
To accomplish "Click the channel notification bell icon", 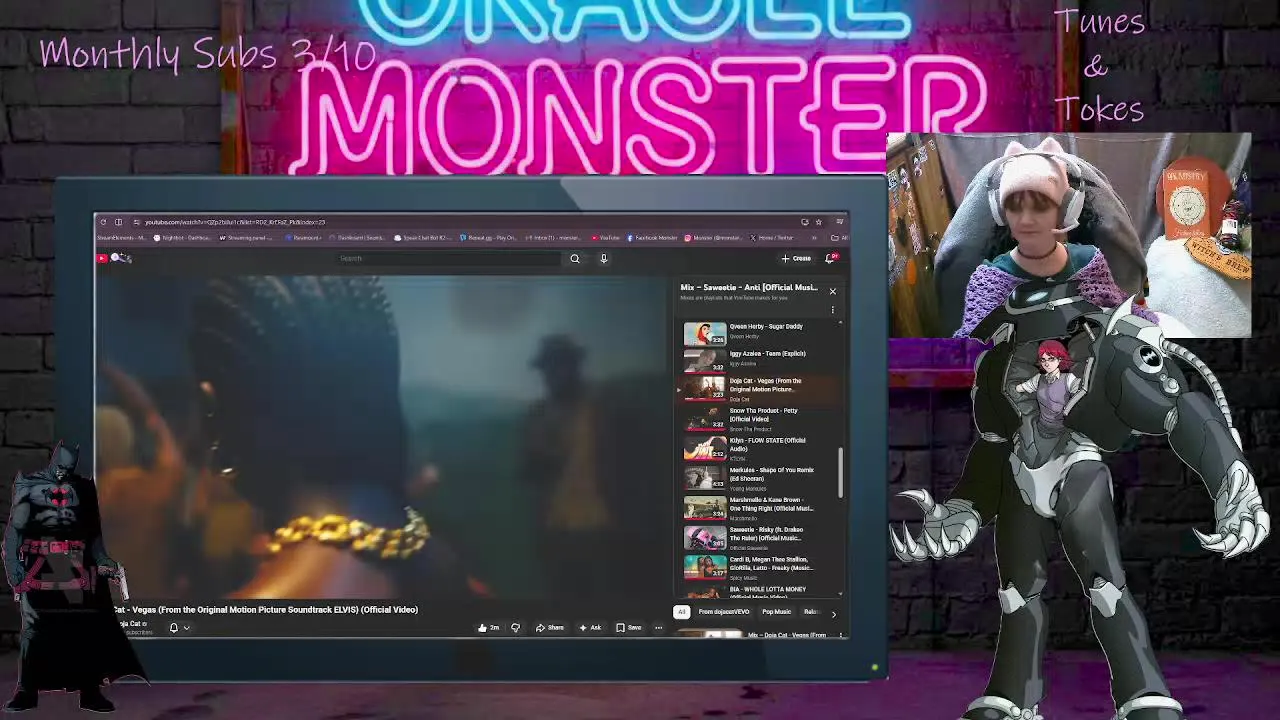I will click(x=173, y=628).
